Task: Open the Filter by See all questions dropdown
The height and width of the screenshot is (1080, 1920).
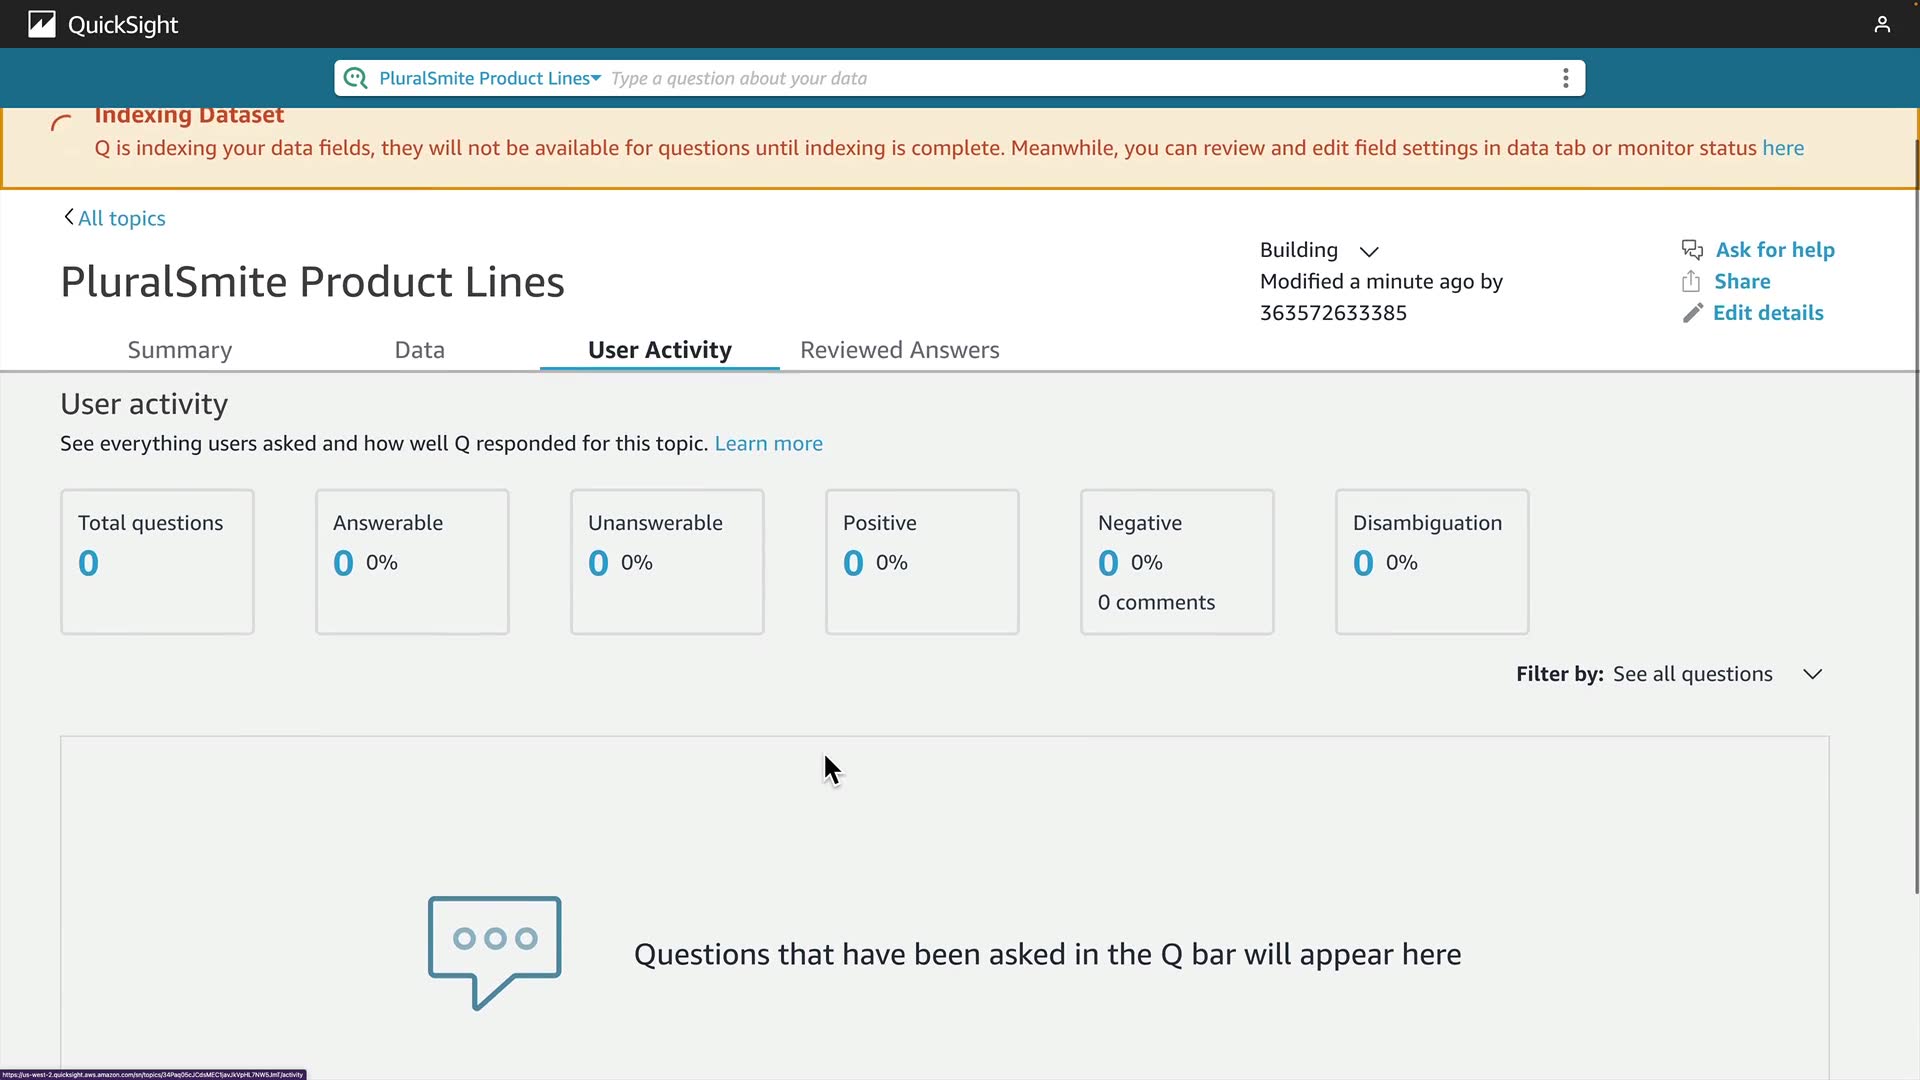Action: [x=1812, y=674]
